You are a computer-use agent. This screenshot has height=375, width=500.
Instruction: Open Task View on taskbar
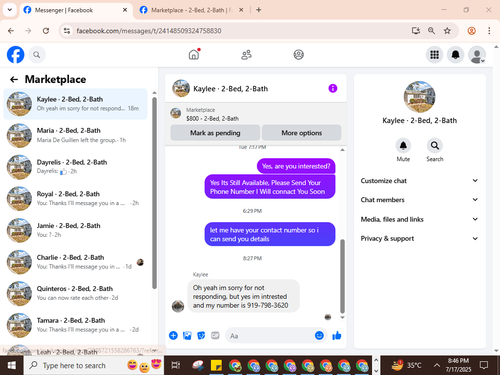(176, 365)
